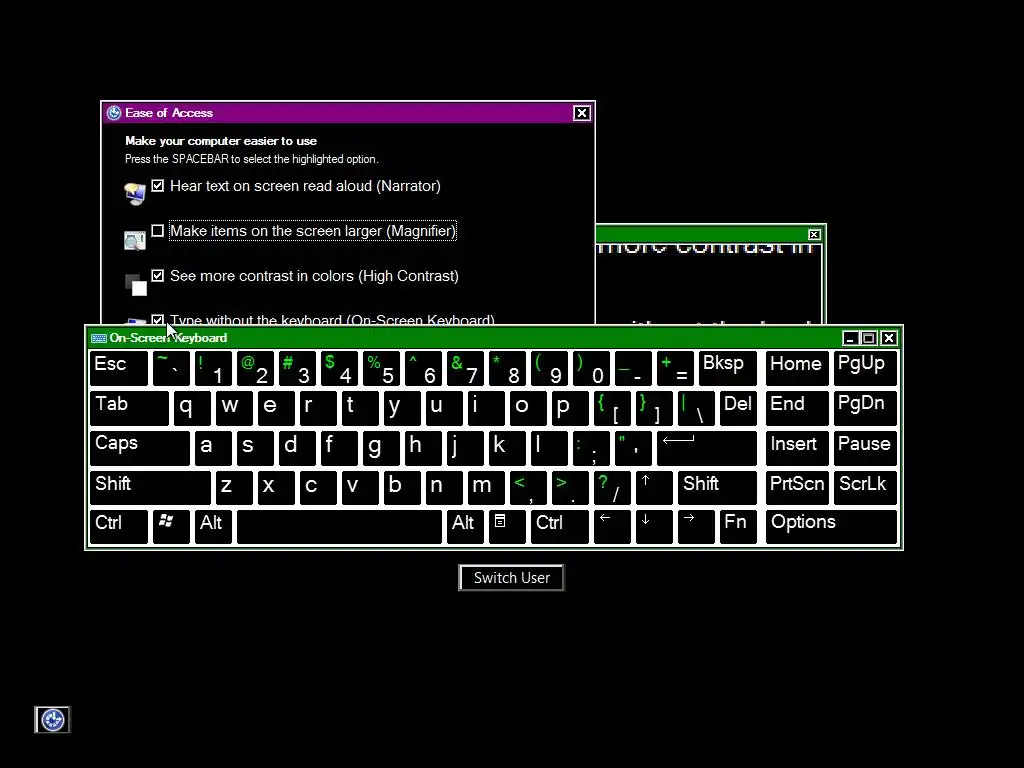Click the letter p key
Screen dimensions: 1024x768
point(570,408)
